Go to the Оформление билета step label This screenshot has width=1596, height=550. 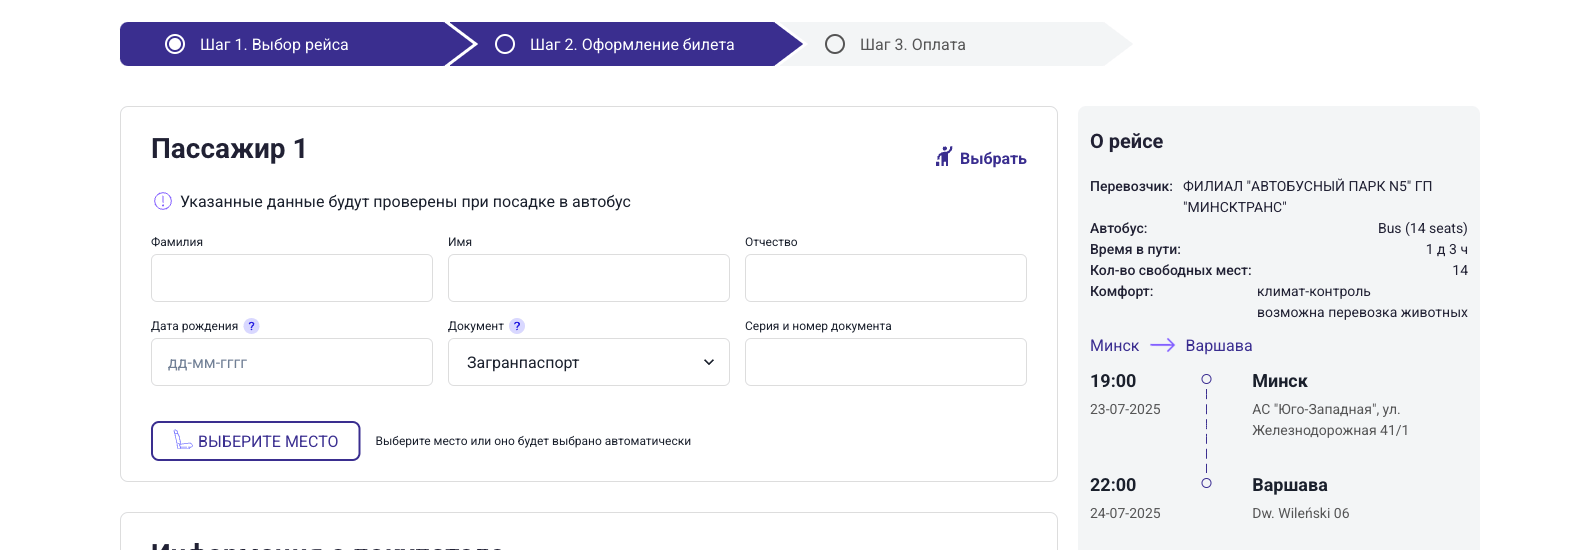pyautogui.click(x=632, y=44)
